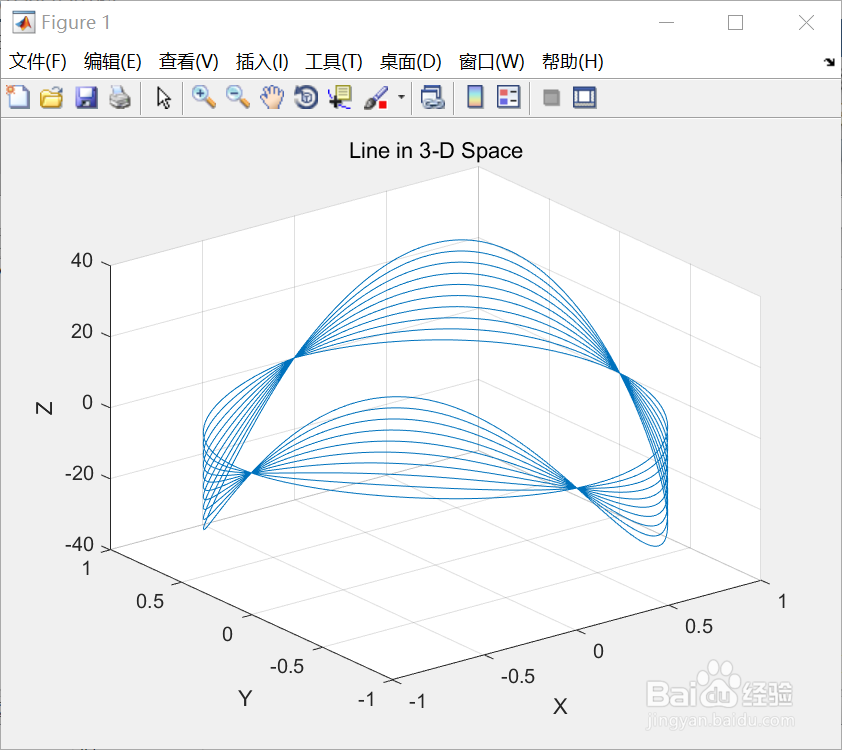Select the Data Cursor tool

point(340,98)
